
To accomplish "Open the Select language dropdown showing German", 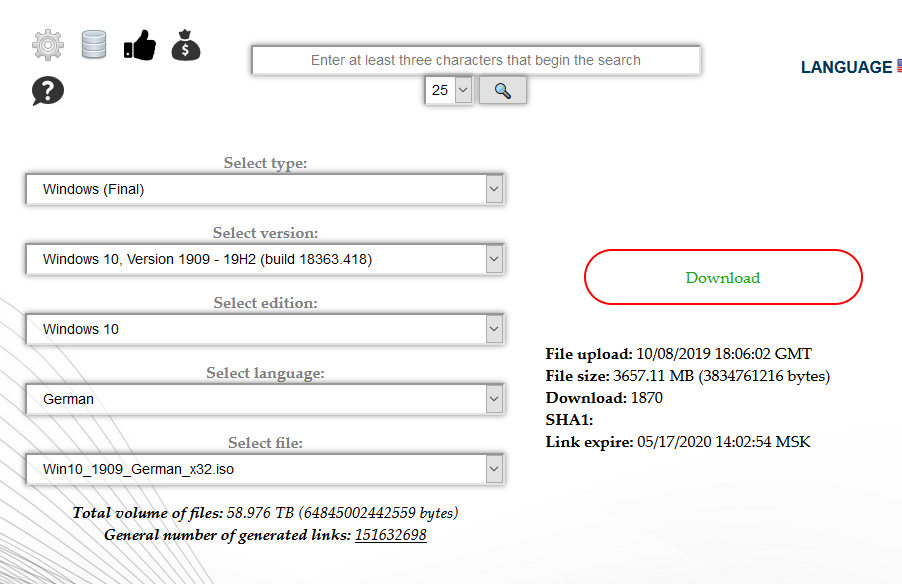I will coord(265,399).
